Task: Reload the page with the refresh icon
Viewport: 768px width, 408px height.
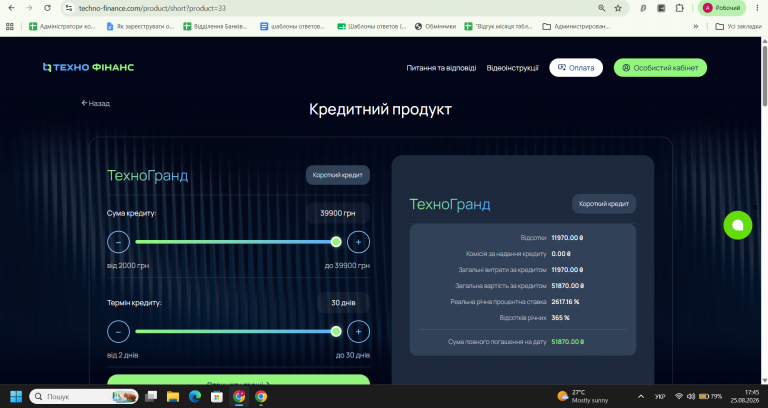Action: [48, 8]
